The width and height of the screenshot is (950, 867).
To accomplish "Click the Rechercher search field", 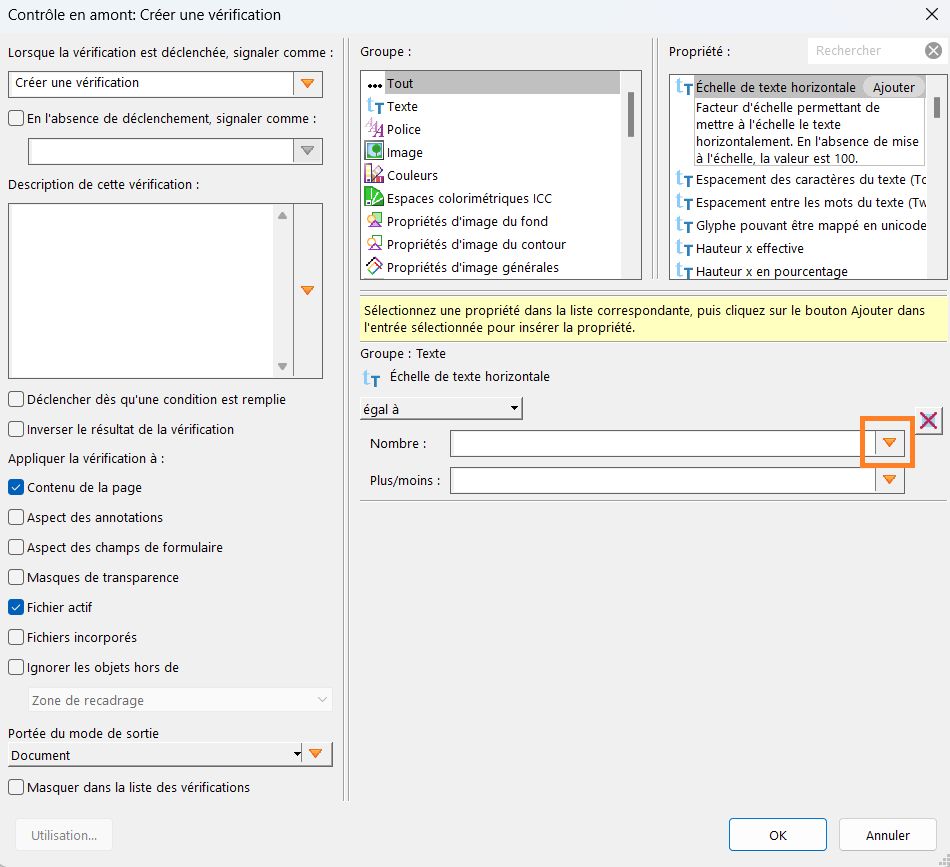I will point(866,51).
